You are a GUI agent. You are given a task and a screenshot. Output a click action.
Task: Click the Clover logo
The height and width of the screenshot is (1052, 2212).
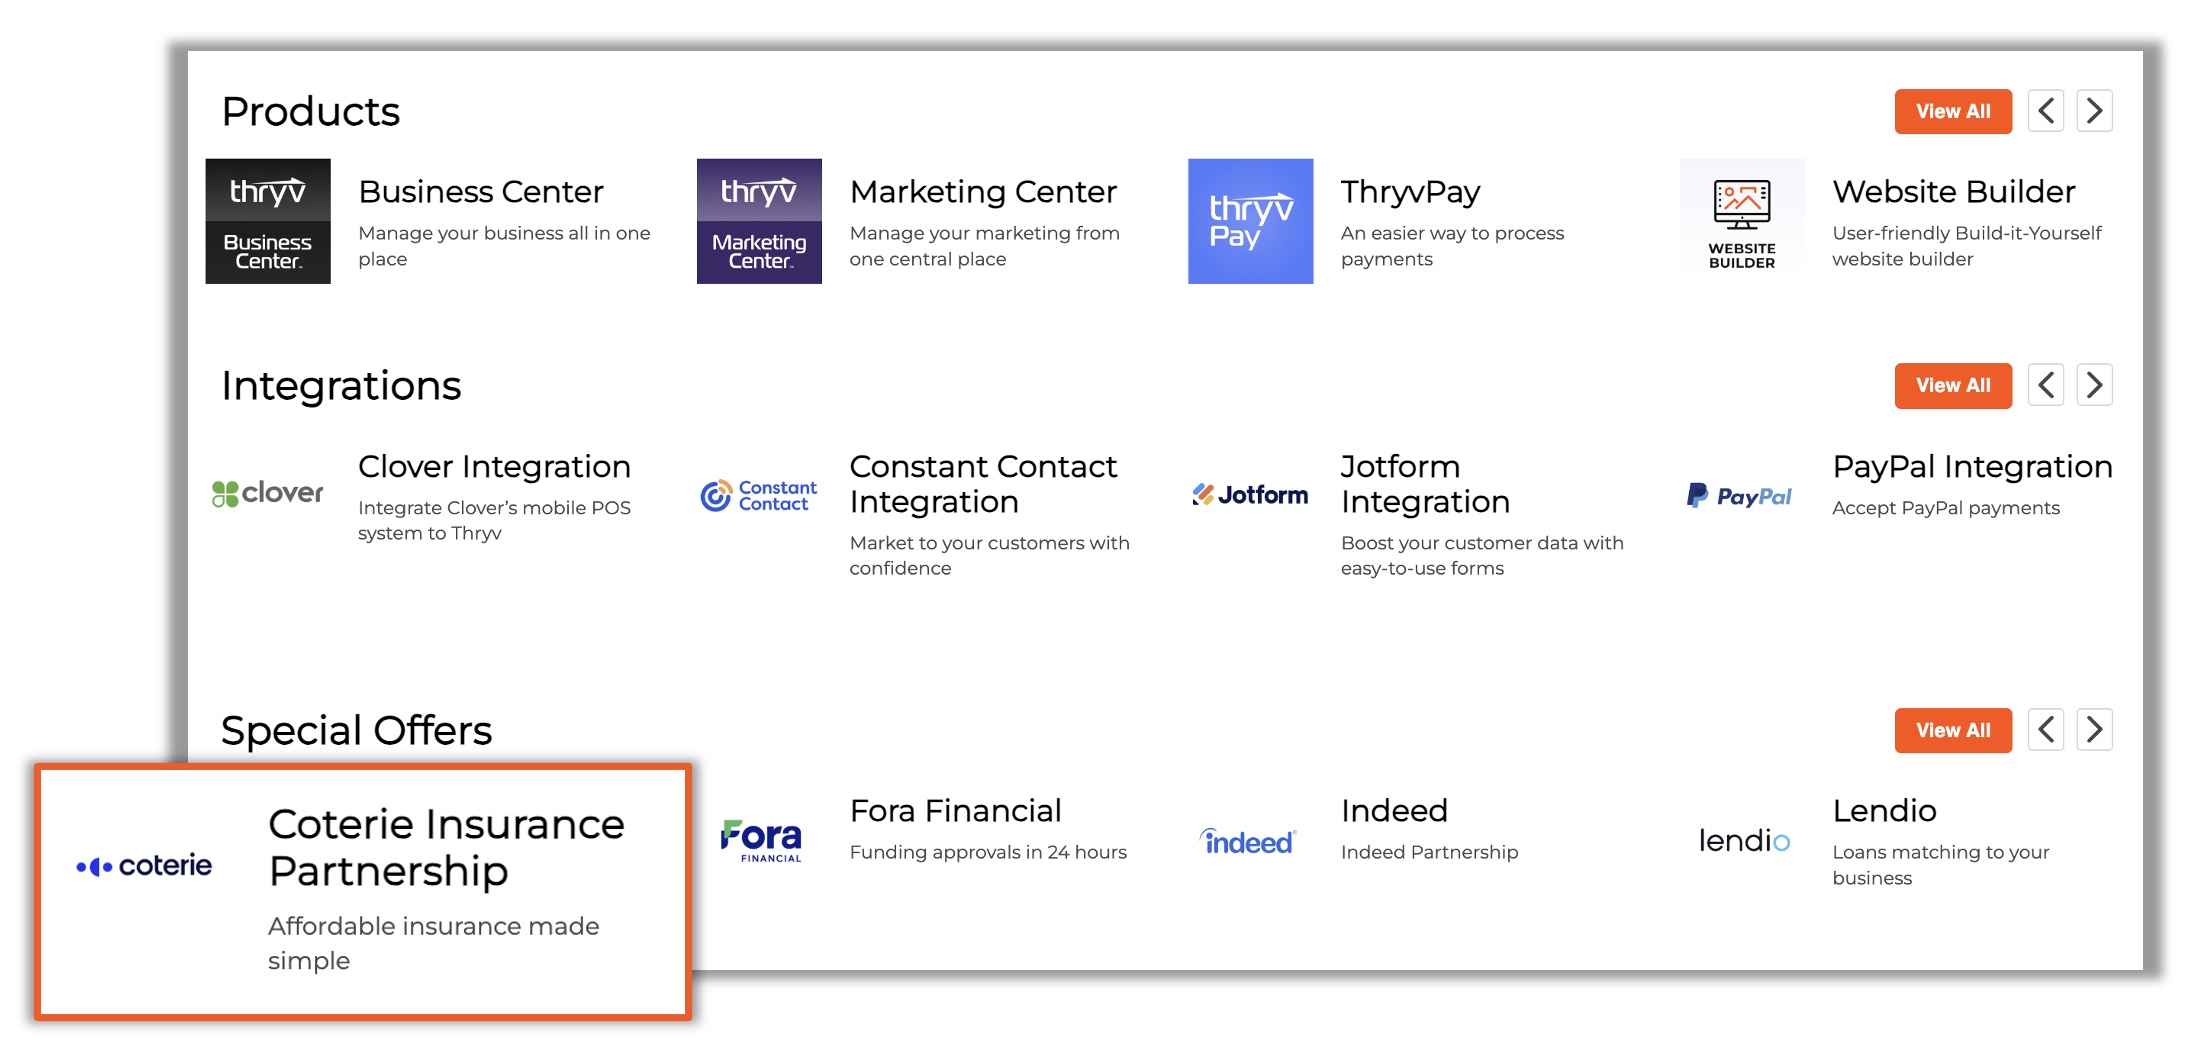point(268,493)
